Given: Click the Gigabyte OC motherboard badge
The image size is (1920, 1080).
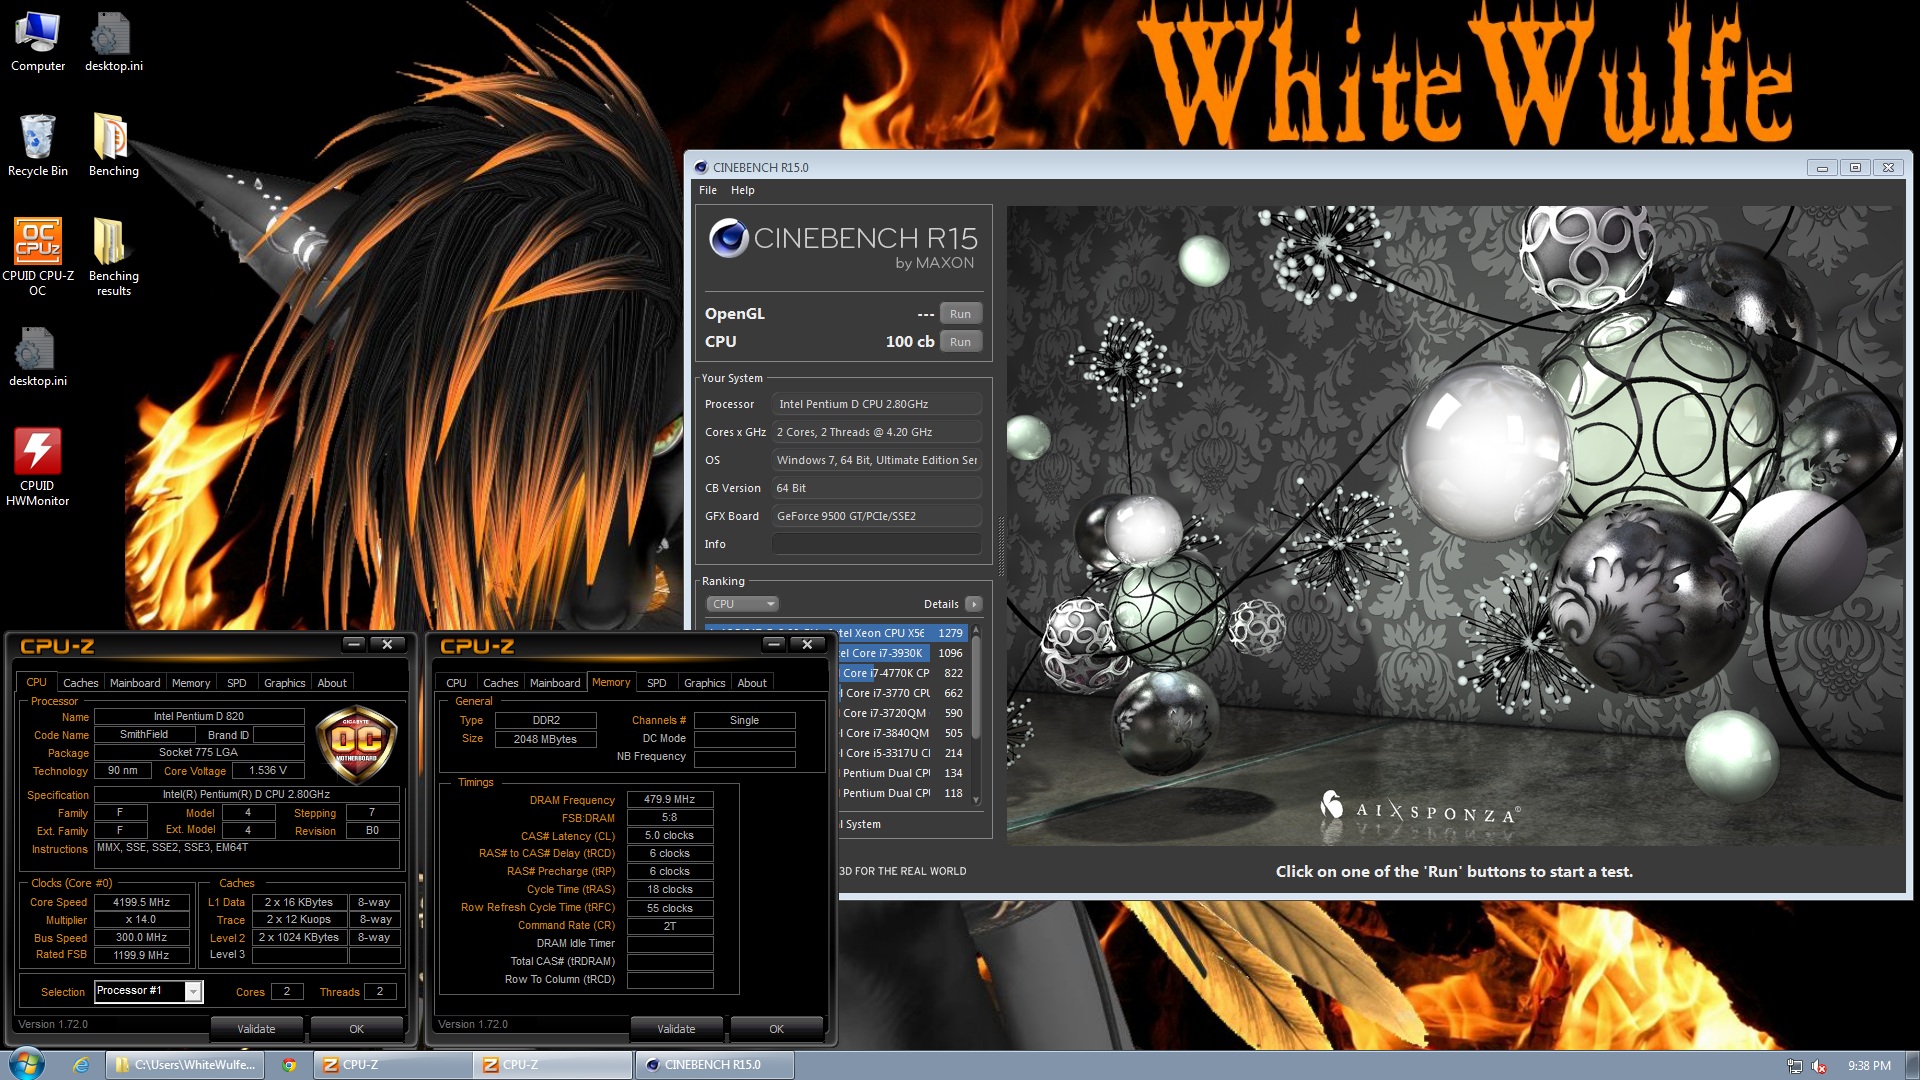Looking at the screenshot, I should click(x=356, y=744).
